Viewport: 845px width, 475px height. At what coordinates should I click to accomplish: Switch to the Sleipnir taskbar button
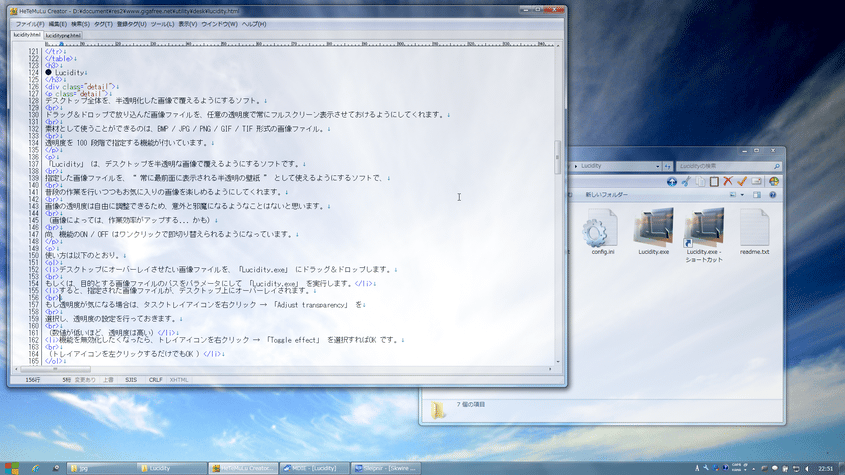[x=385, y=468]
